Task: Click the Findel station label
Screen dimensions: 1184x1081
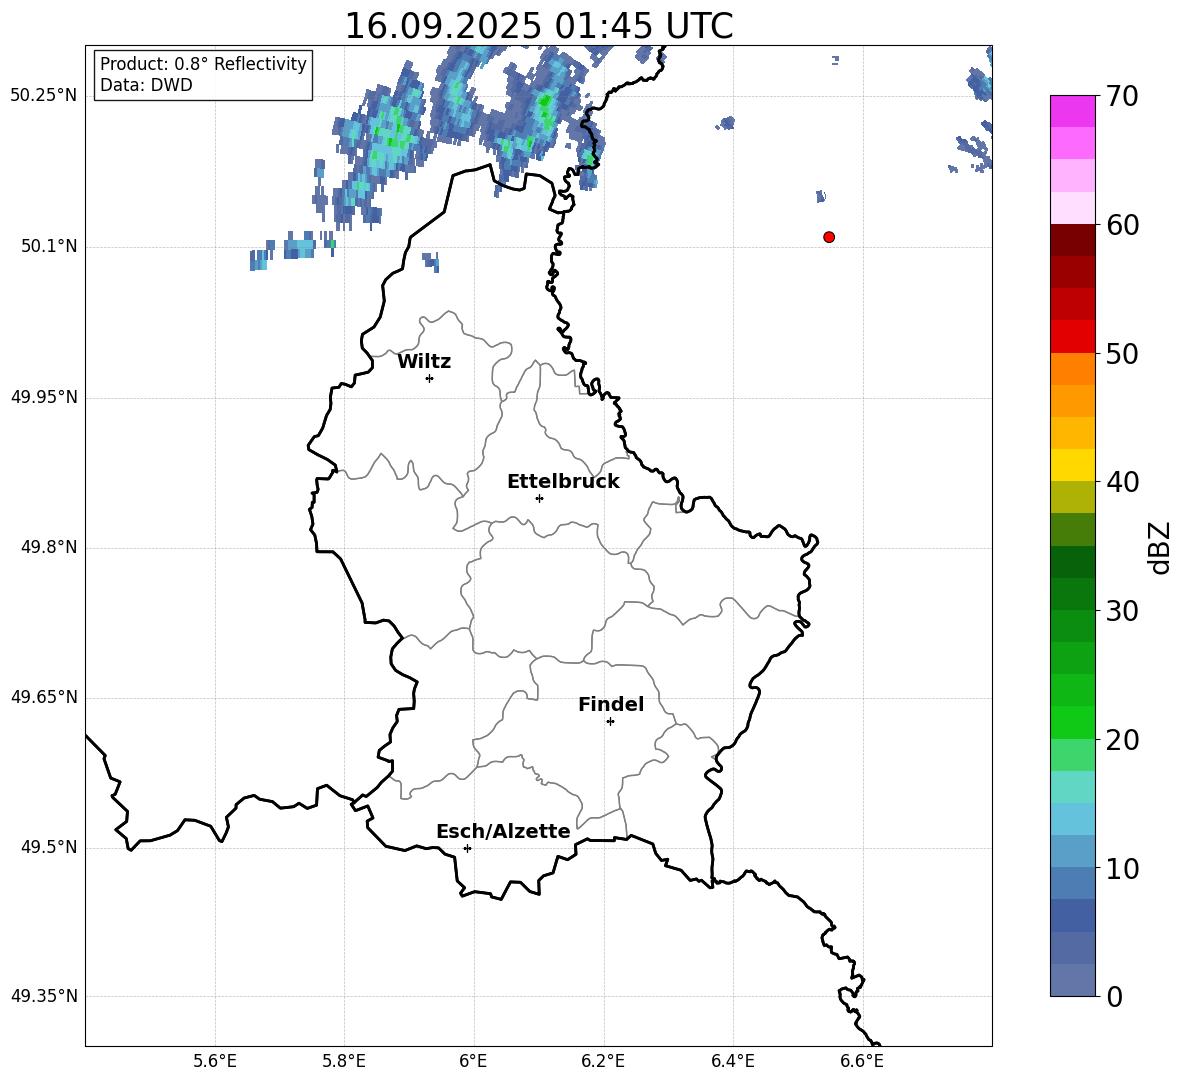Action: click(611, 704)
